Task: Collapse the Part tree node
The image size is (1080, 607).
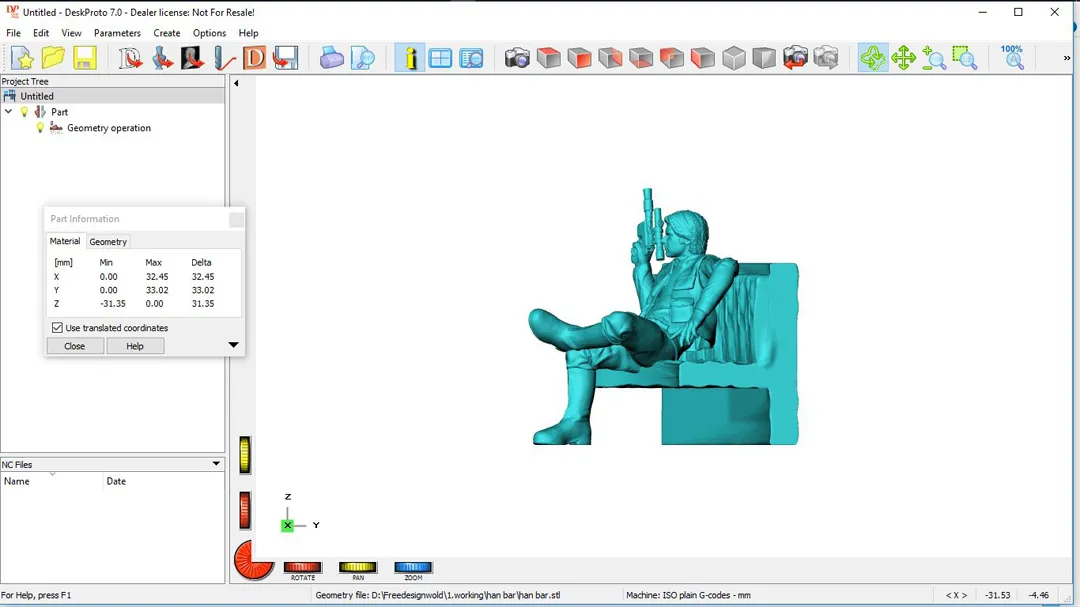Action: (x=8, y=111)
